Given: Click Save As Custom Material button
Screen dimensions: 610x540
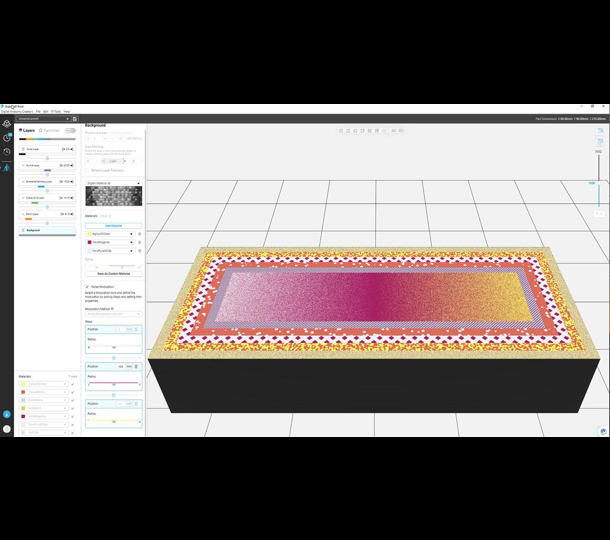Looking at the screenshot, I should (x=112, y=273).
